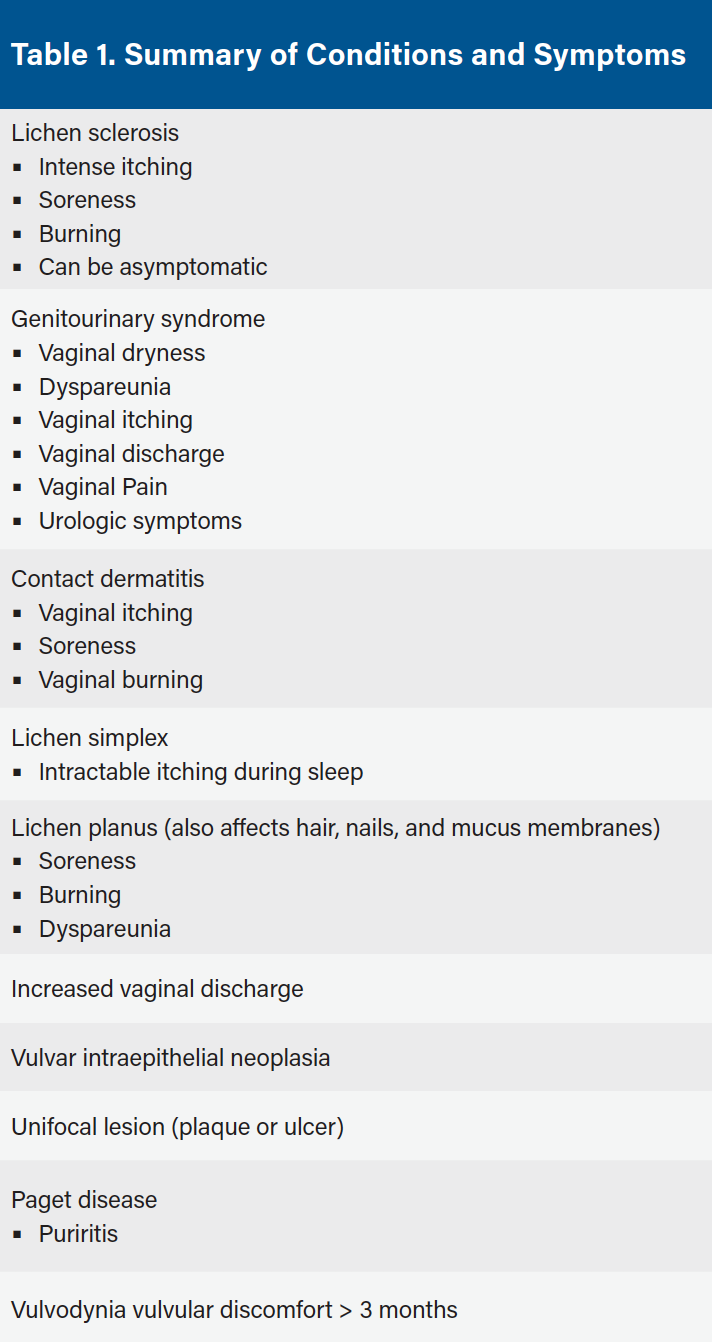Click the 'Intense itching' bullet item
This screenshot has height=1342, width=712.
coord(115,167)
